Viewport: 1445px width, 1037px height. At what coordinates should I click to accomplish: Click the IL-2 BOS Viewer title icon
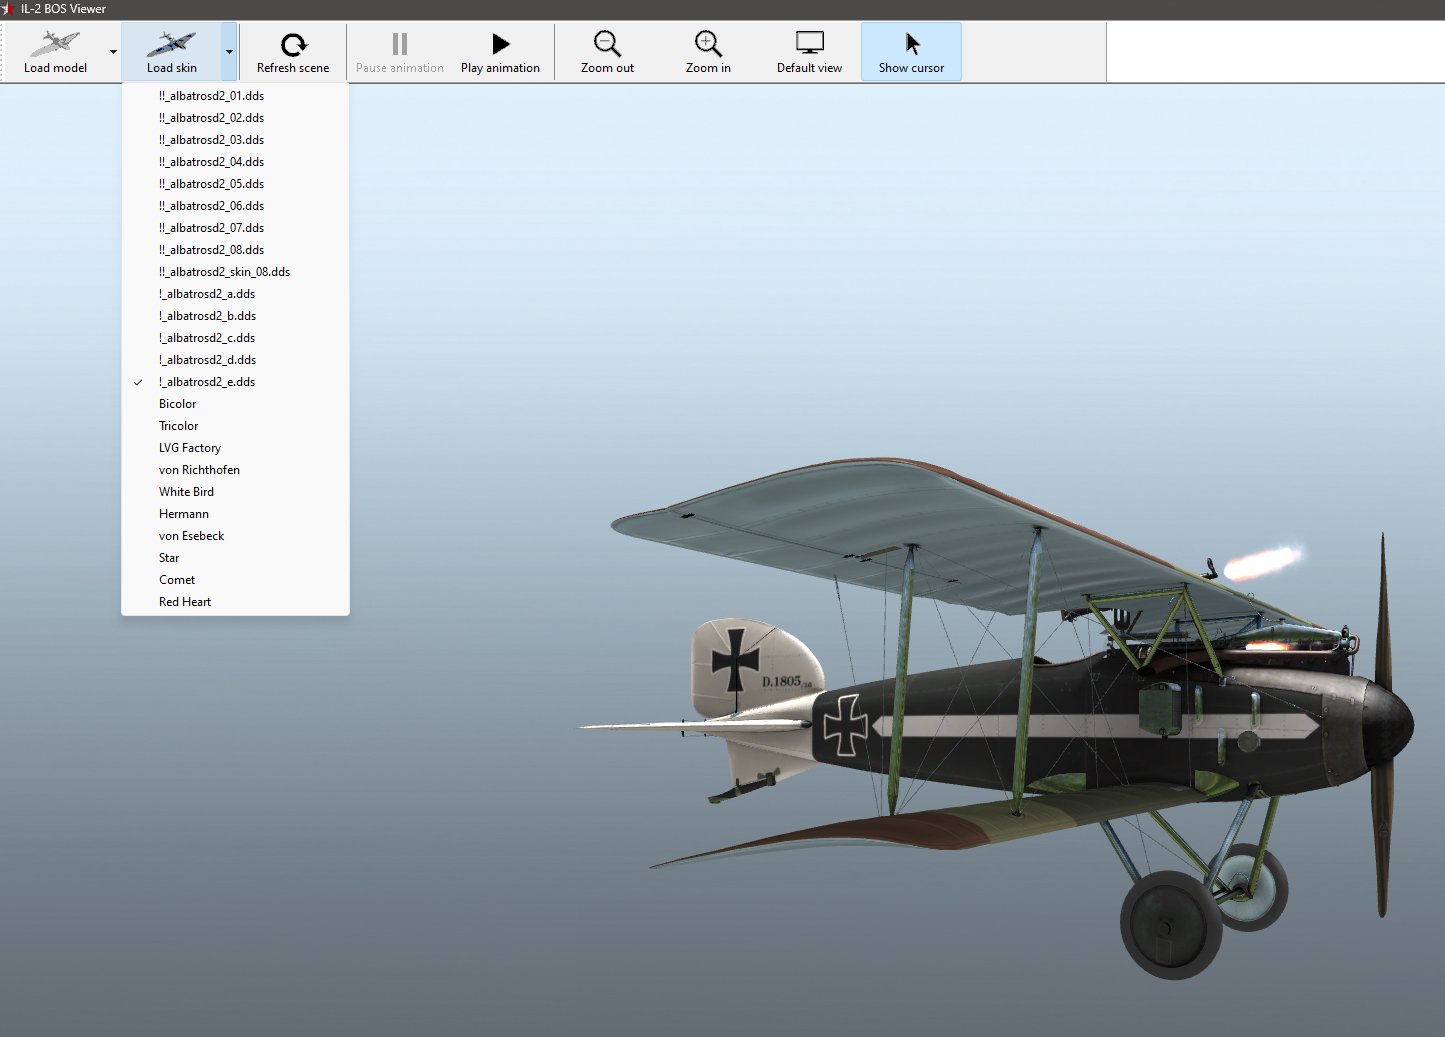pos(8,9)
